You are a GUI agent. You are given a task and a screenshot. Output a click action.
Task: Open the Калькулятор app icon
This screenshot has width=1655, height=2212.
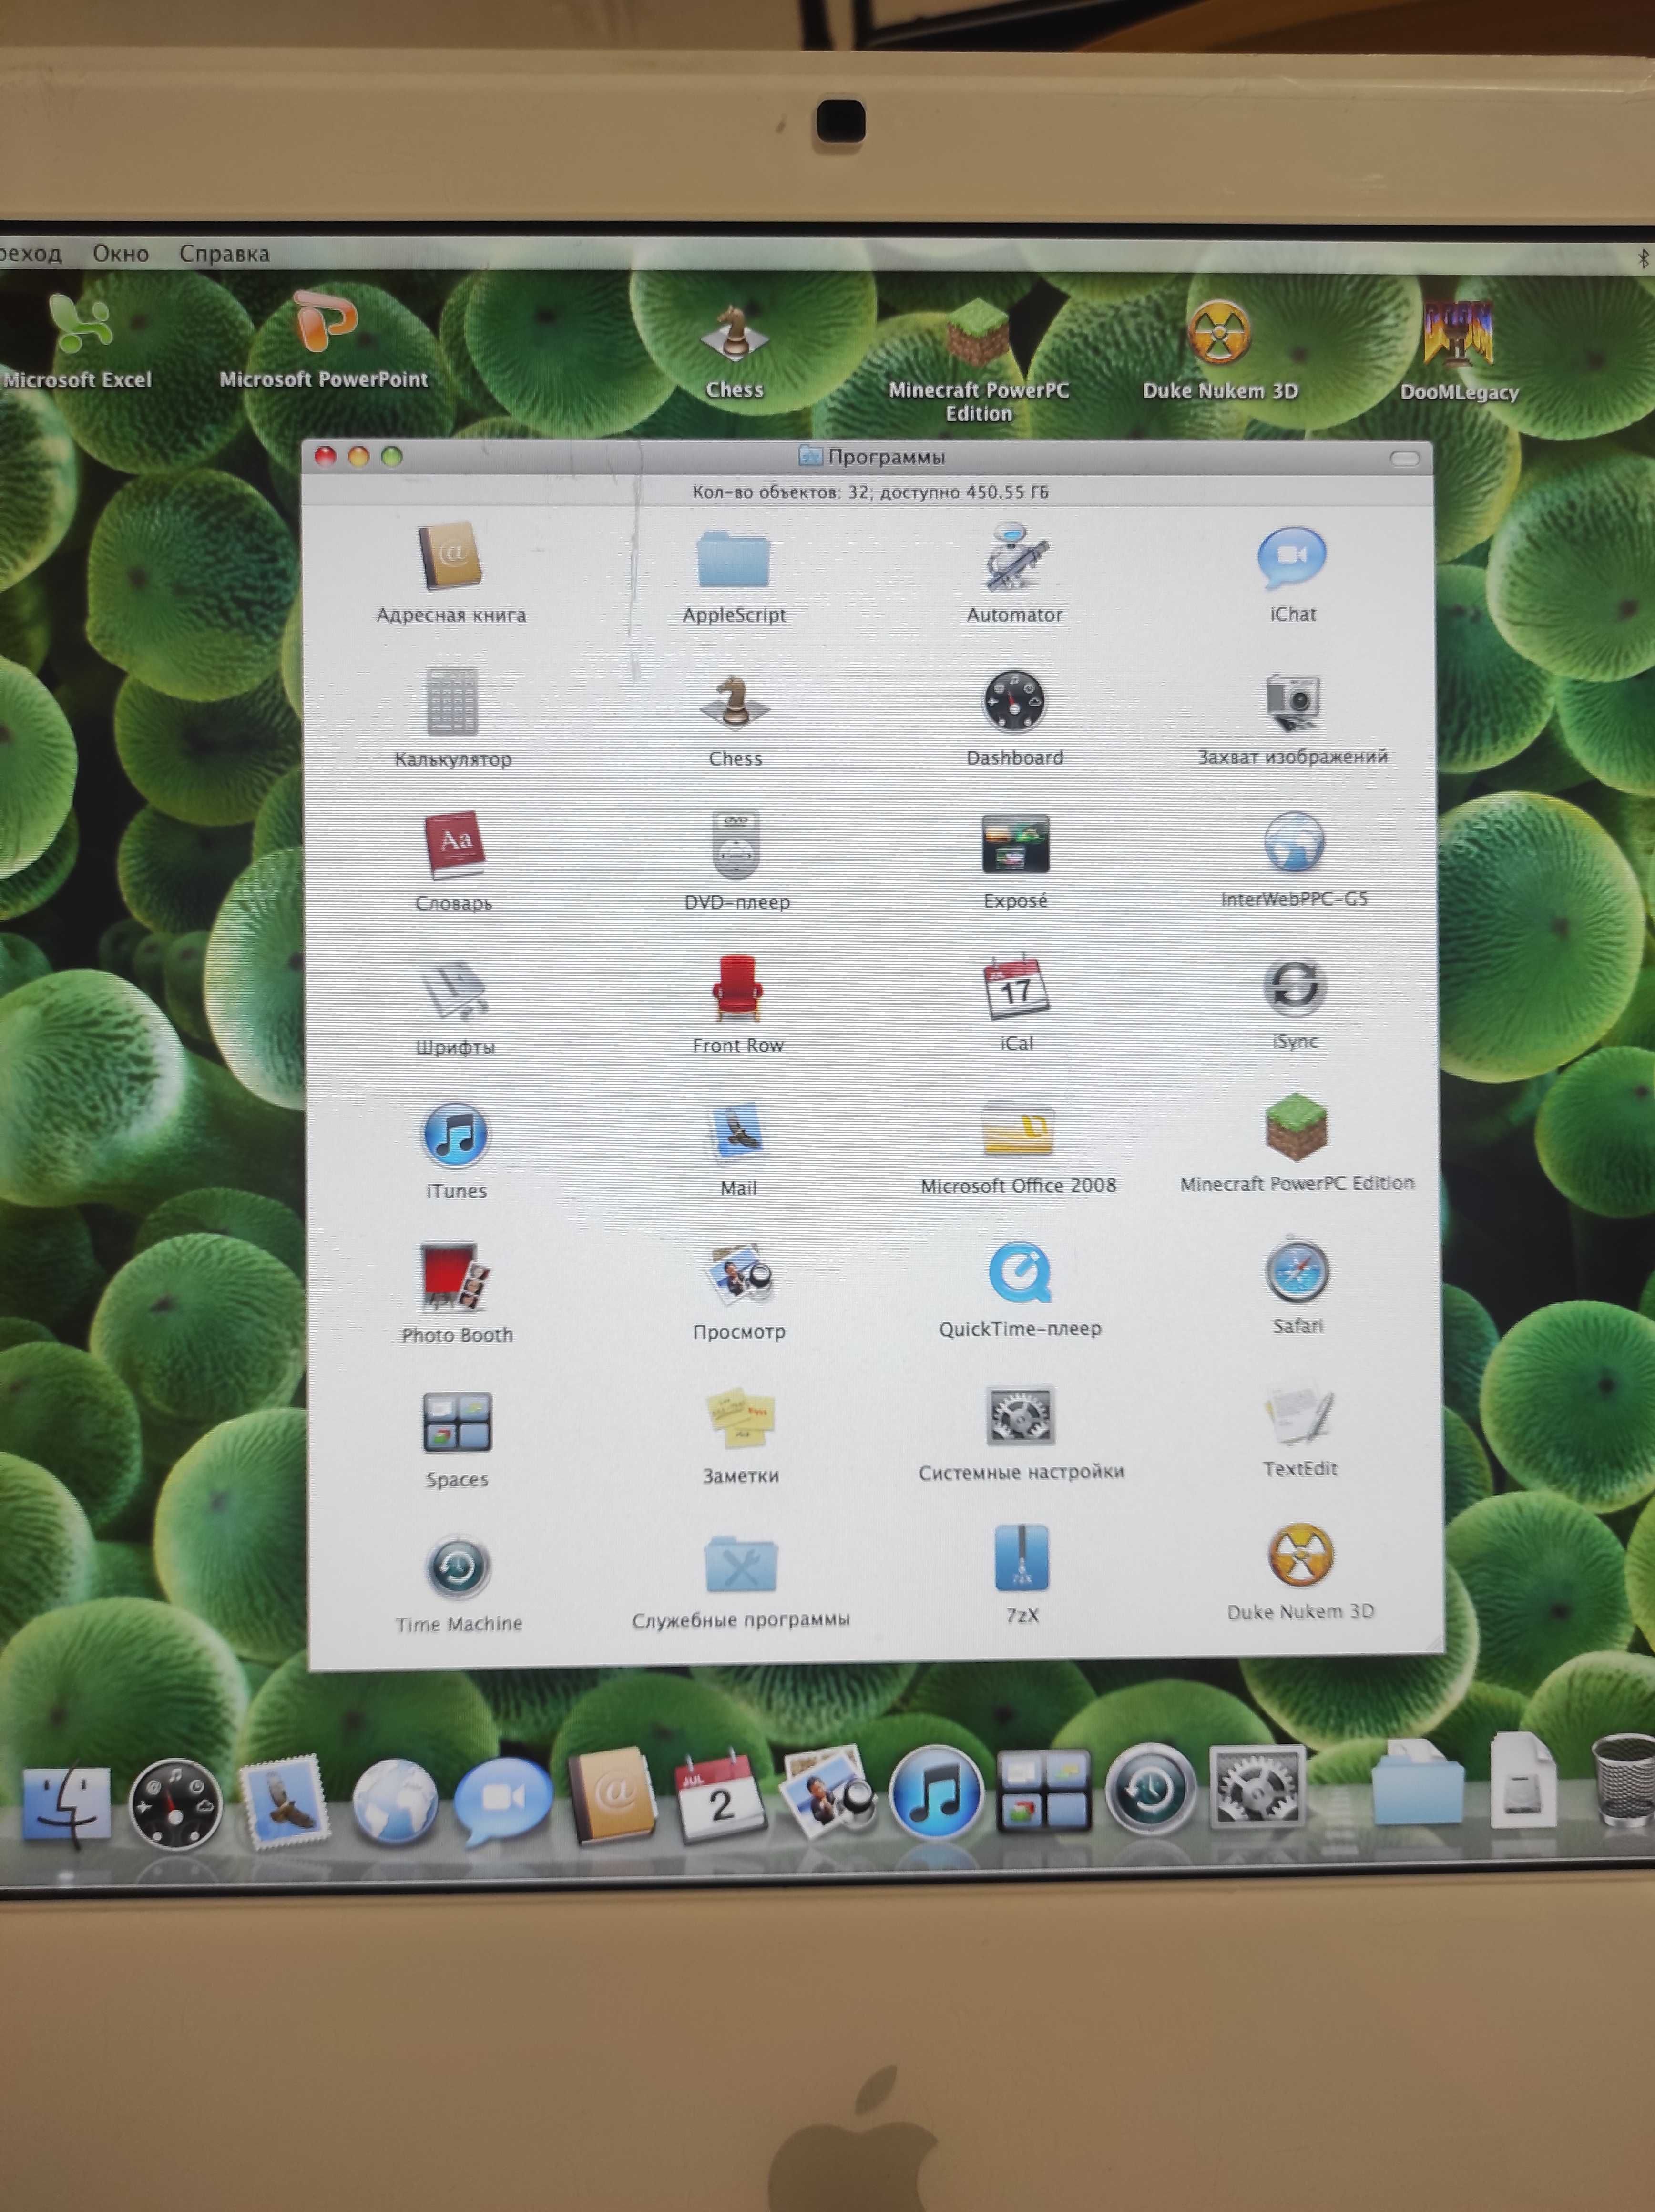coord(452,702)
